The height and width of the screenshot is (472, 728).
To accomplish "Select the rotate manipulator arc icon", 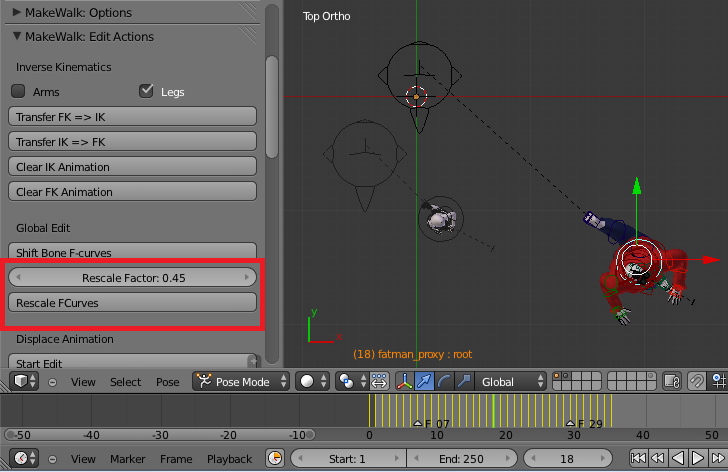I will point(445,381).
